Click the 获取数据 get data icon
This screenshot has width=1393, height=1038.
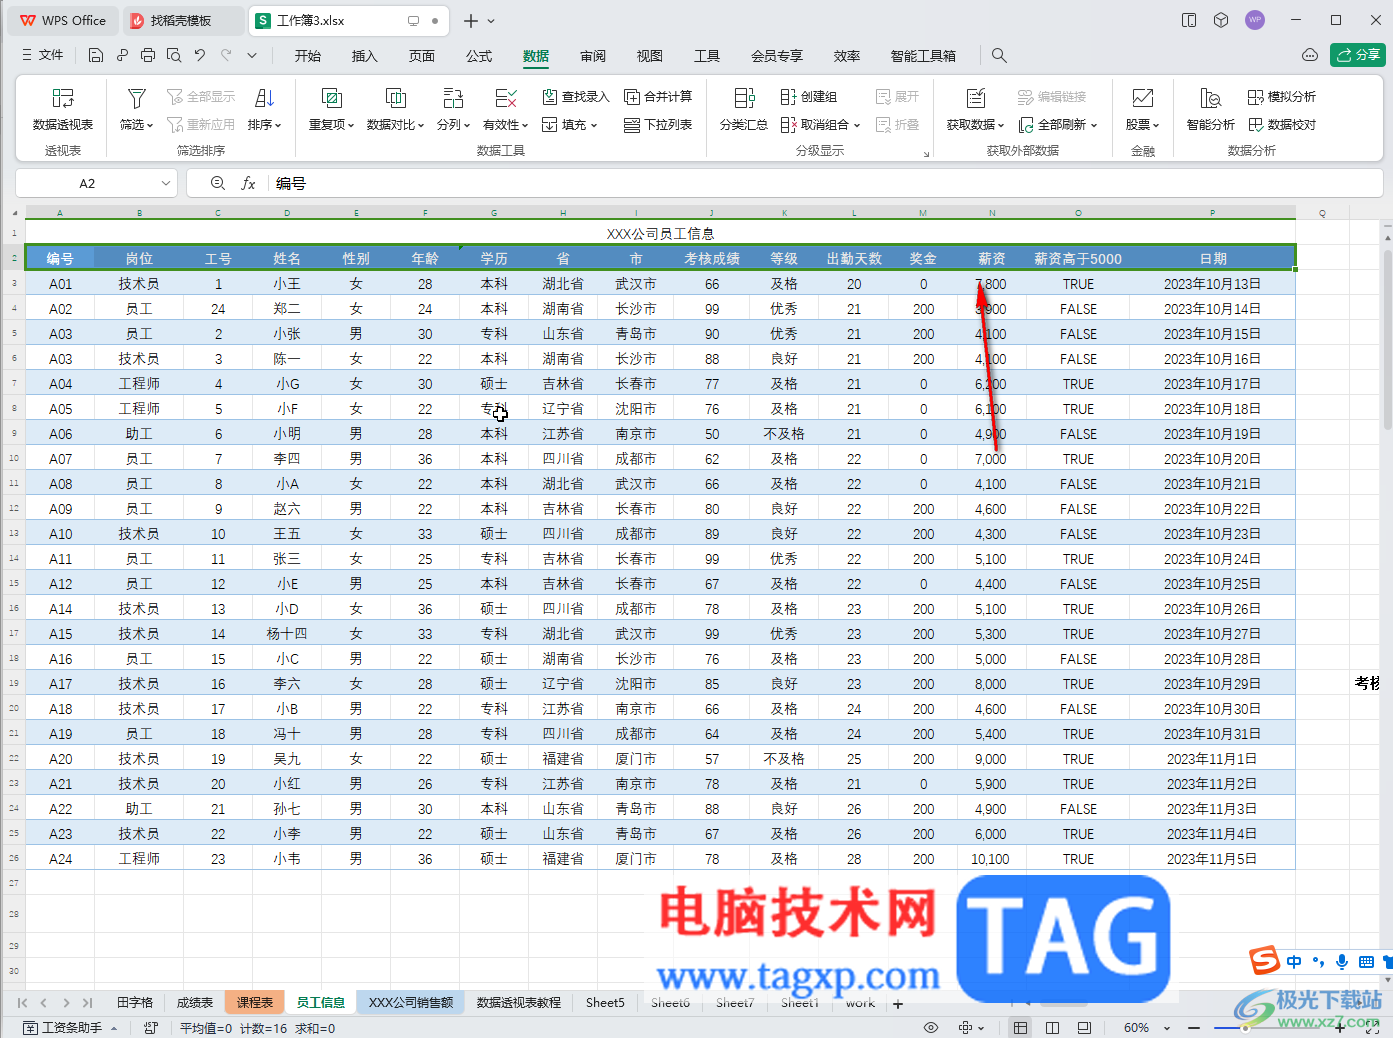pos(976,98)
